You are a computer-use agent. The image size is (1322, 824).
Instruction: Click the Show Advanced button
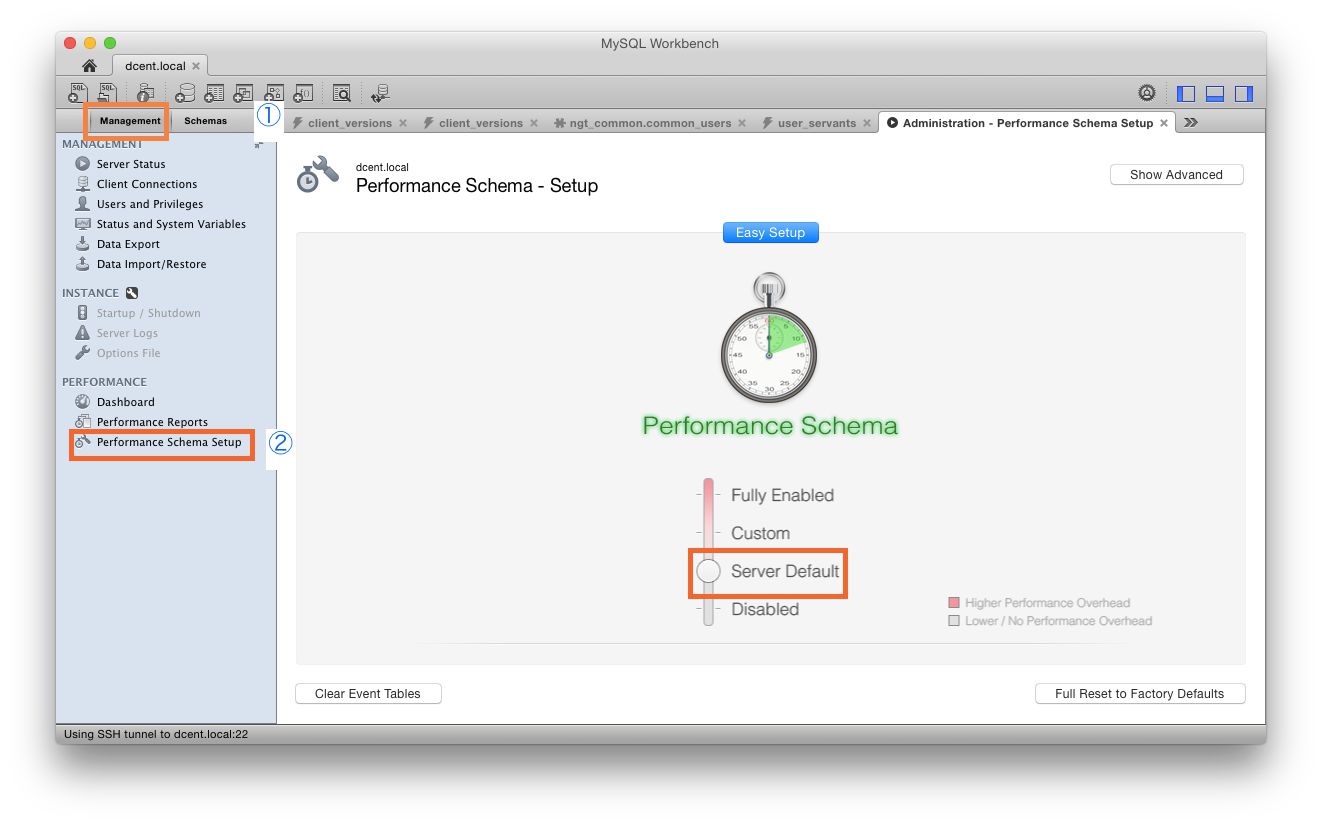(1176, 174)
